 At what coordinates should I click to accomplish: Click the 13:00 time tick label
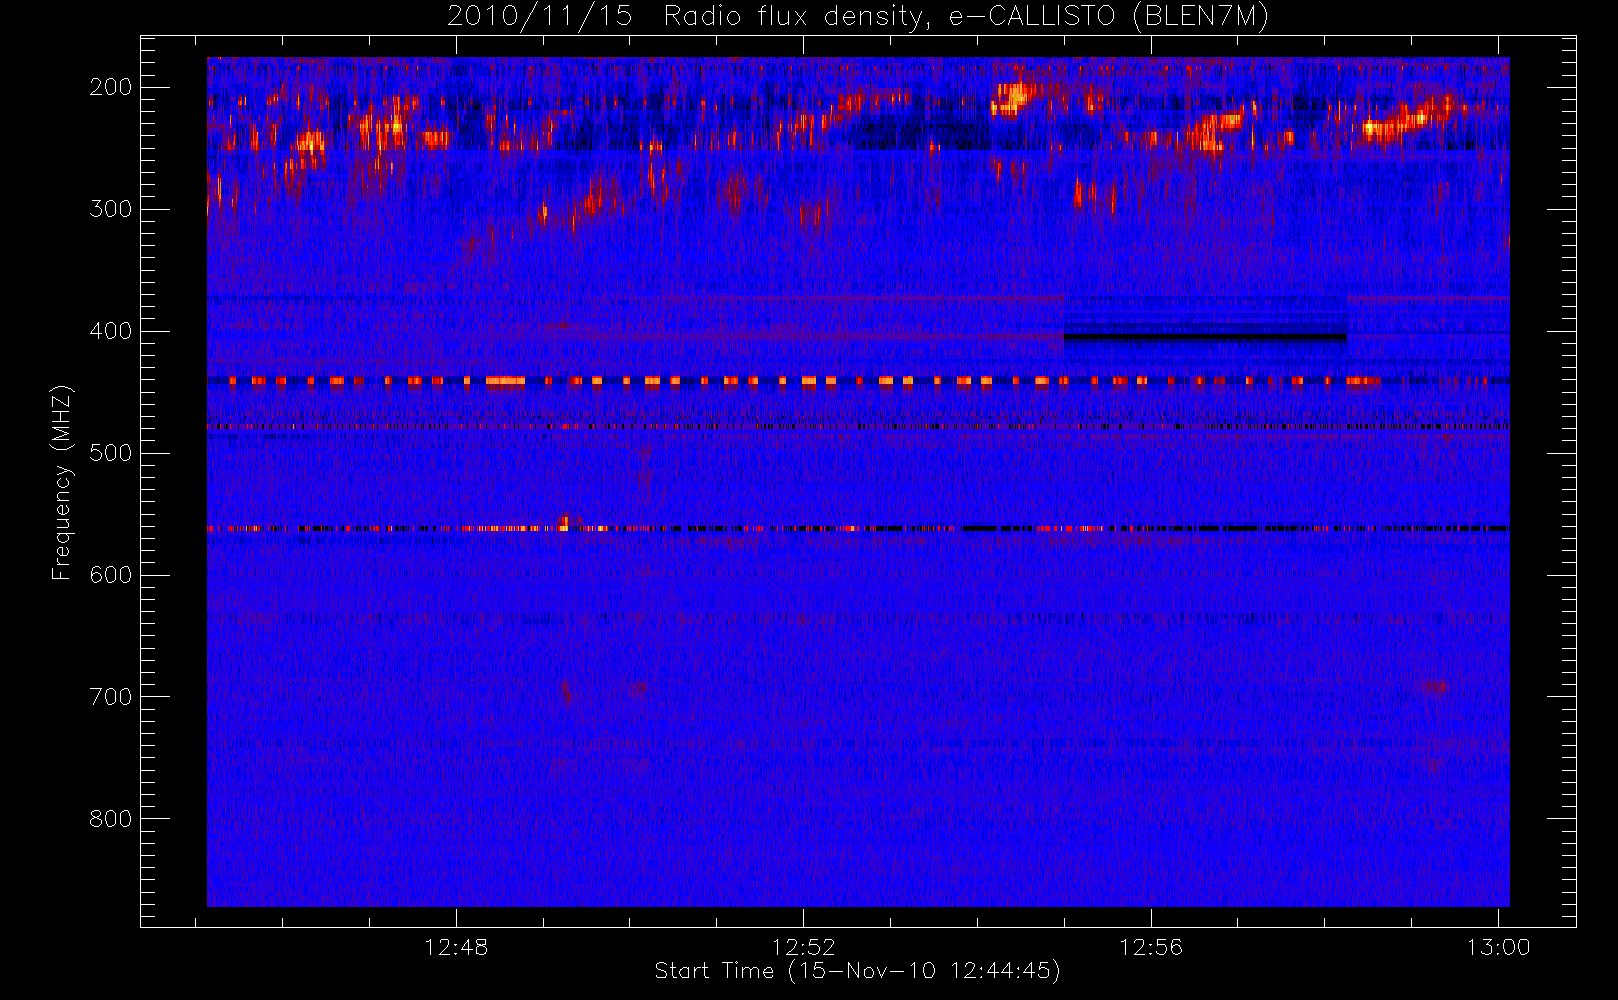tap(1498, 947)
